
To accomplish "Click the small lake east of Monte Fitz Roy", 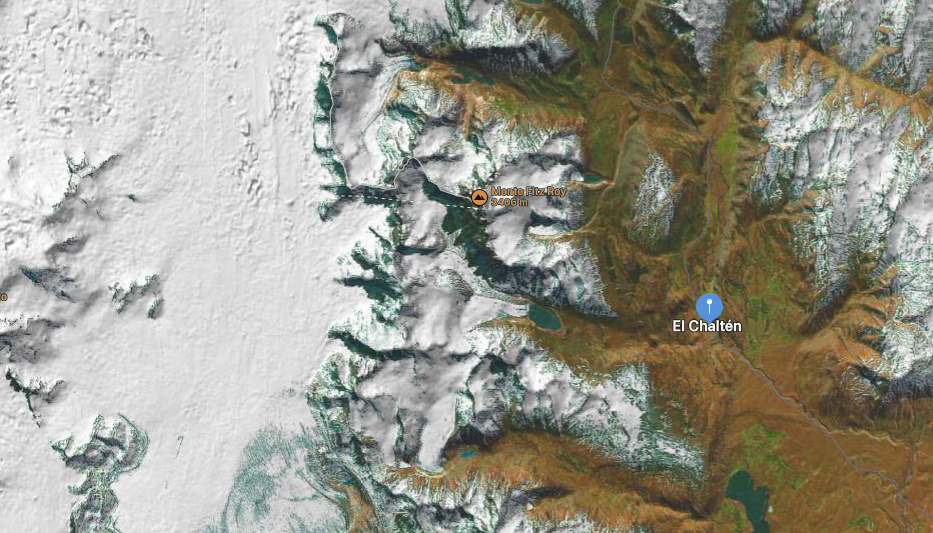I will point(593,178).
